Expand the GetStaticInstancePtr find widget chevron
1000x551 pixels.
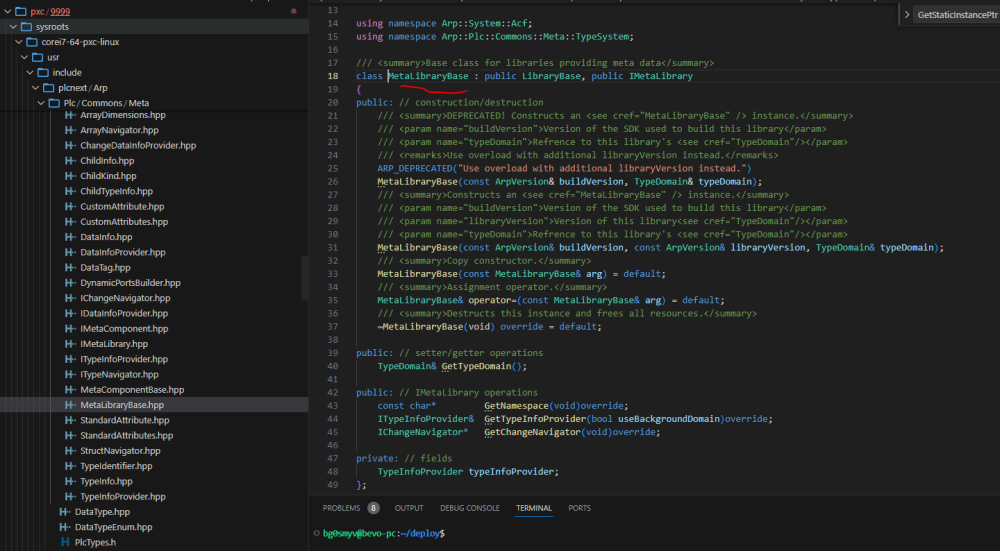click(906, 15)
